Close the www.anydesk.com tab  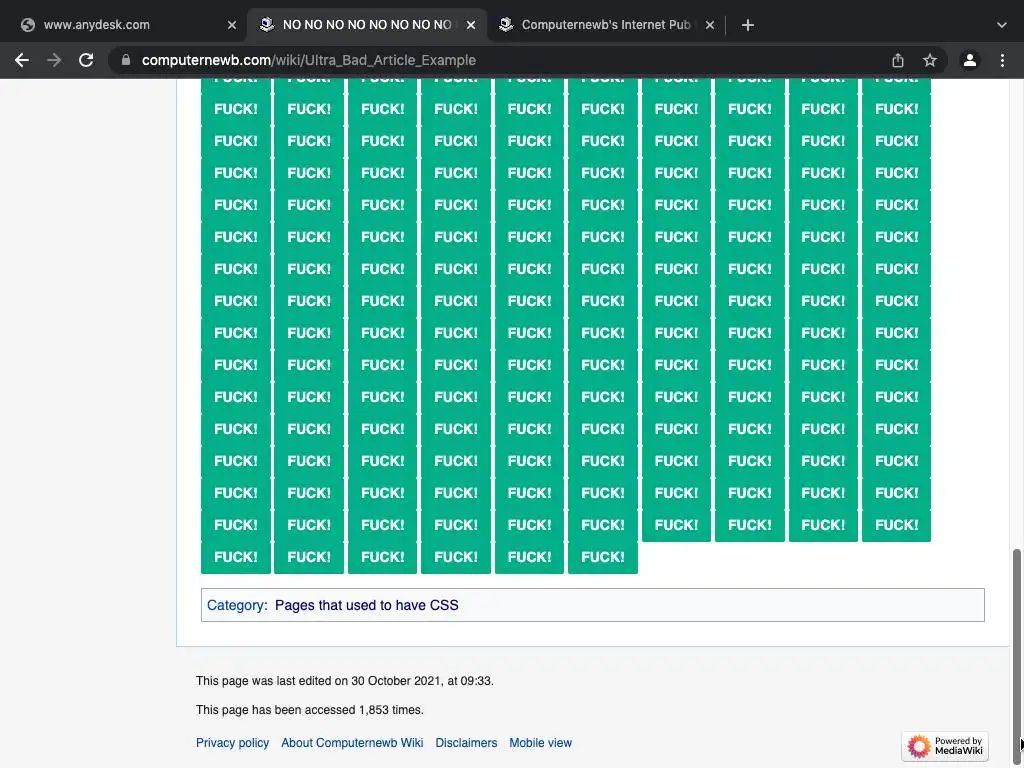[x=232, y=25]
